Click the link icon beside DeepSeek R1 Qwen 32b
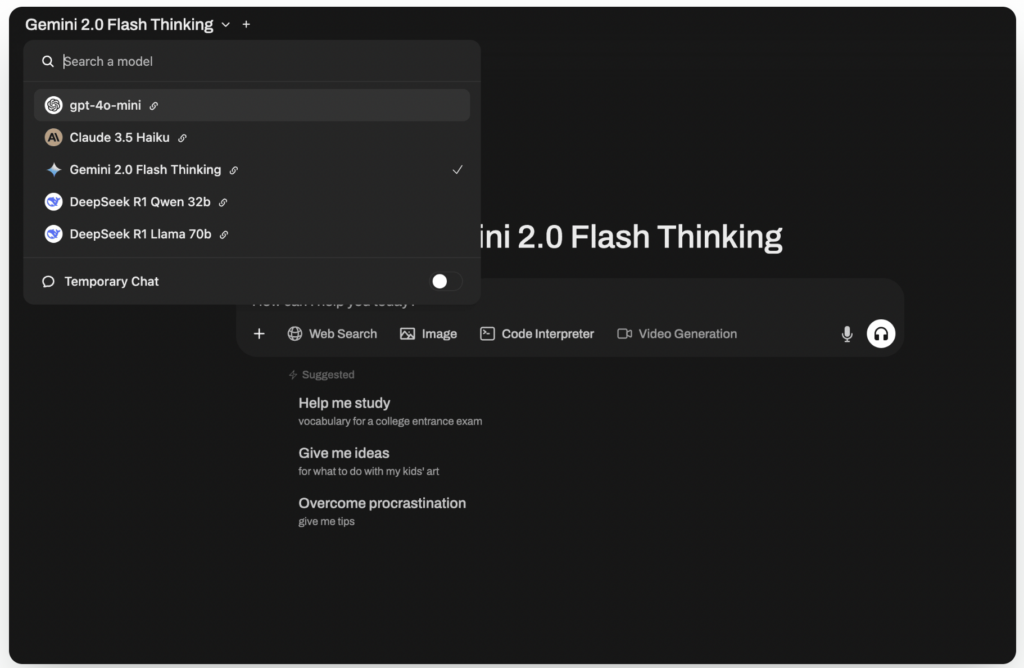 (x=223, y=202)
